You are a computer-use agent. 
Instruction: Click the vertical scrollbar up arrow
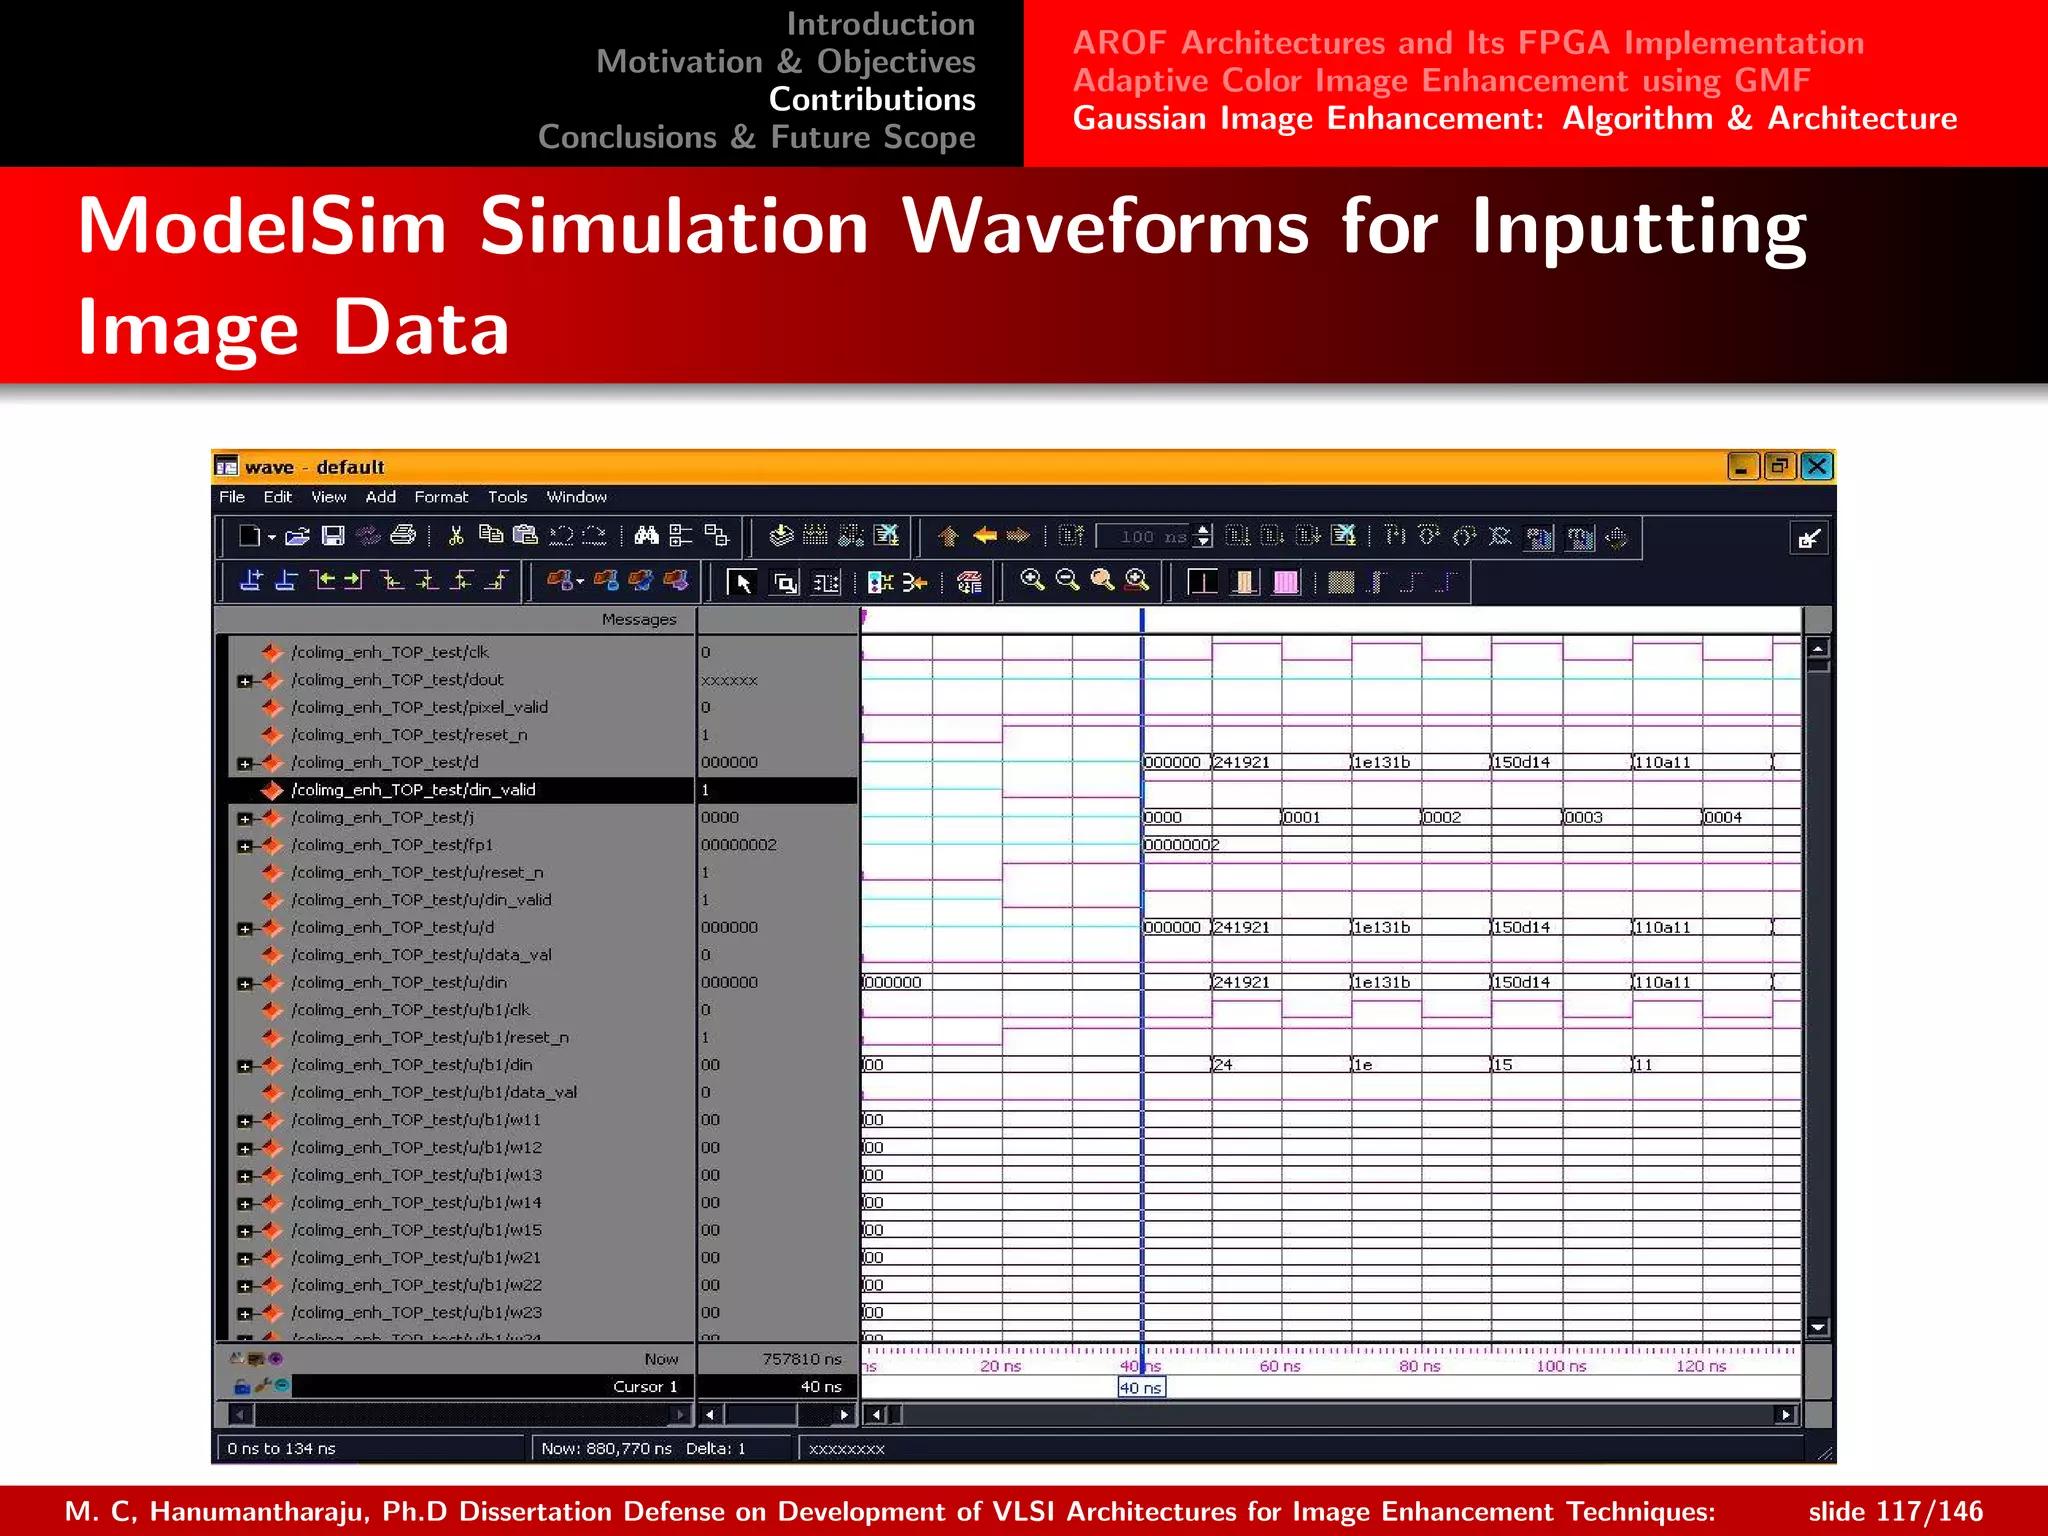tap(1818, 649)
